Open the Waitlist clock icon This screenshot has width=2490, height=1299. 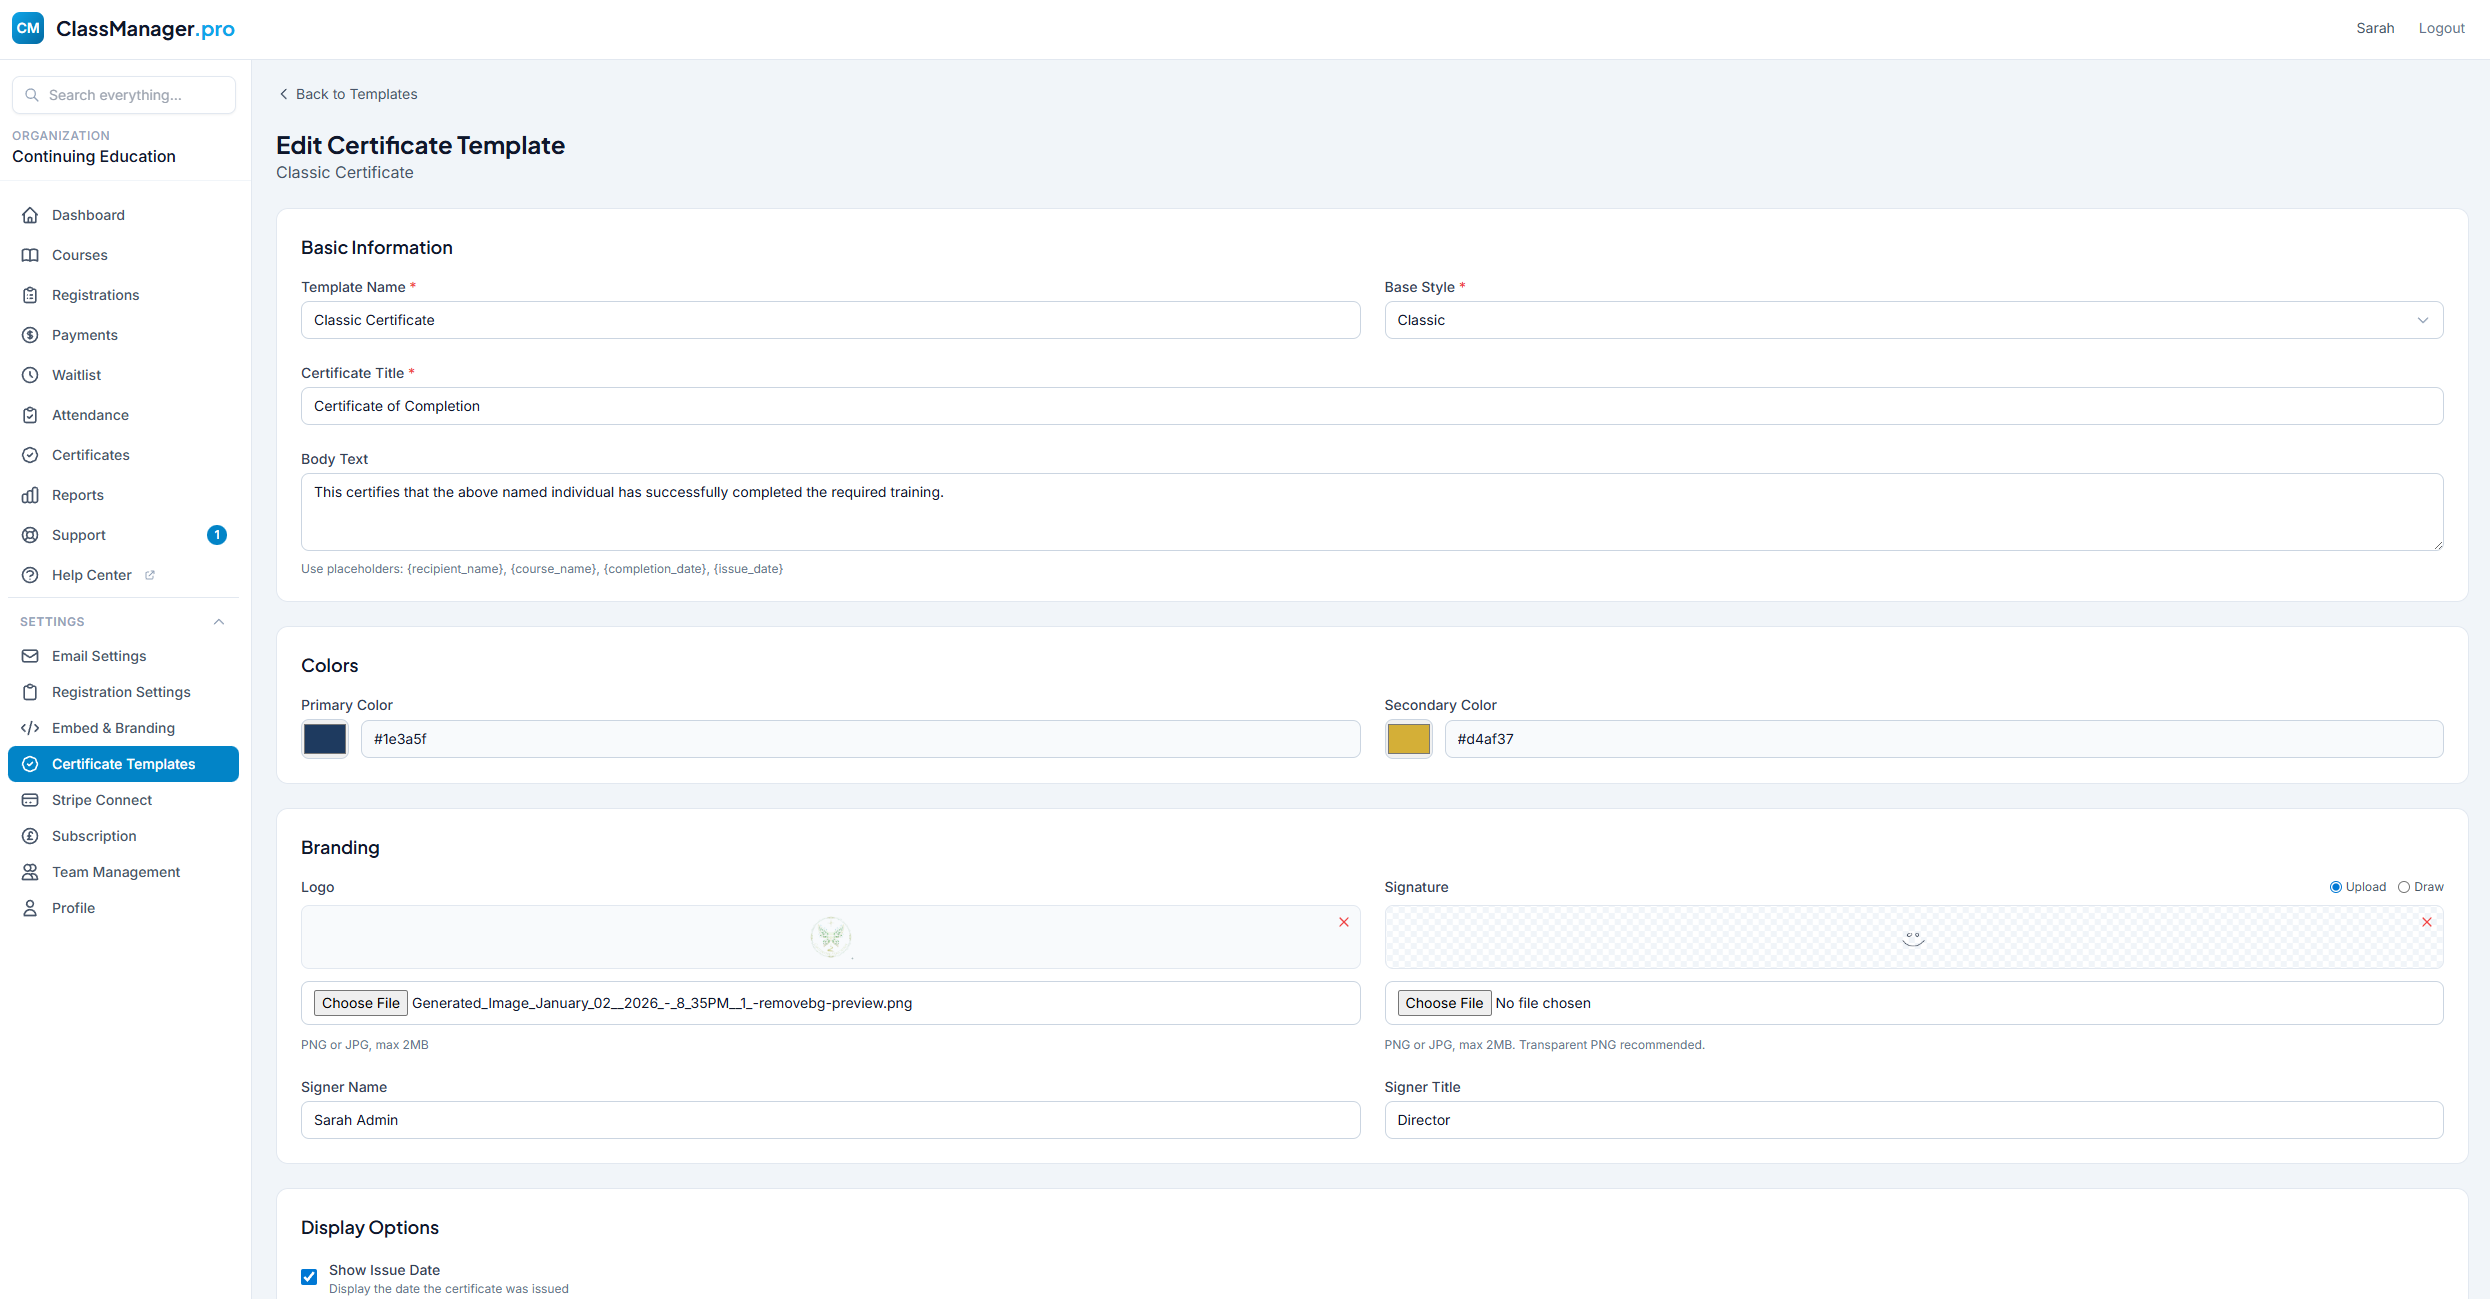31,374
